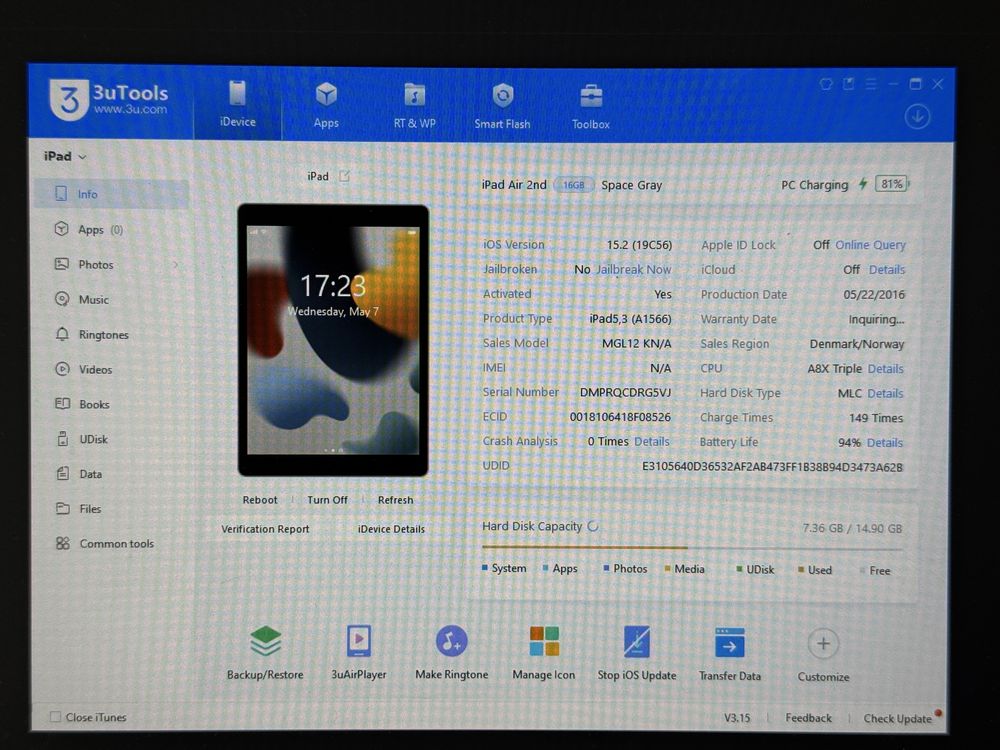Open the Toolbox tab

click(x=591, y=107)
